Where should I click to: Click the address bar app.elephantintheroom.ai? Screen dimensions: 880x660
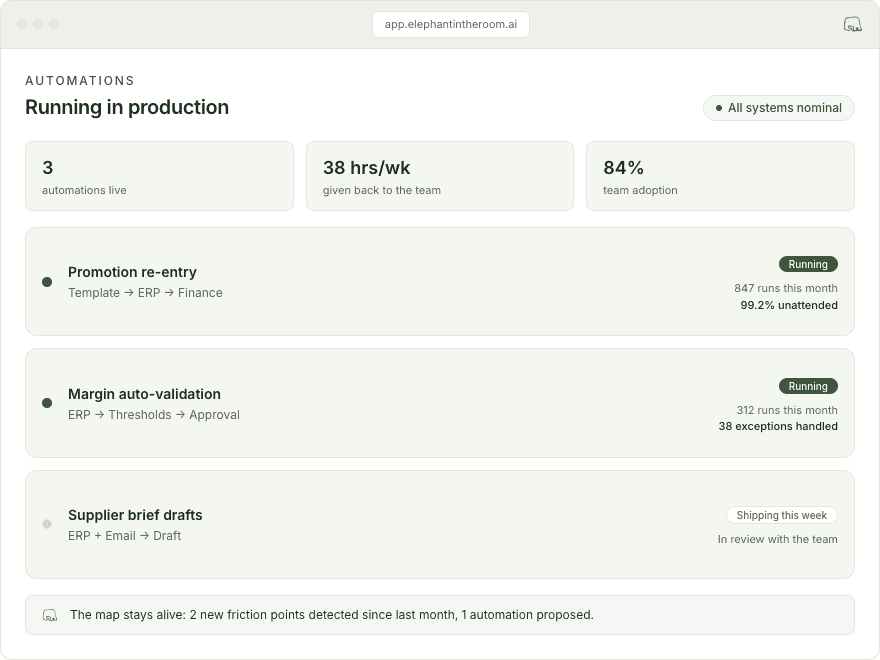[x=451, y=24]
